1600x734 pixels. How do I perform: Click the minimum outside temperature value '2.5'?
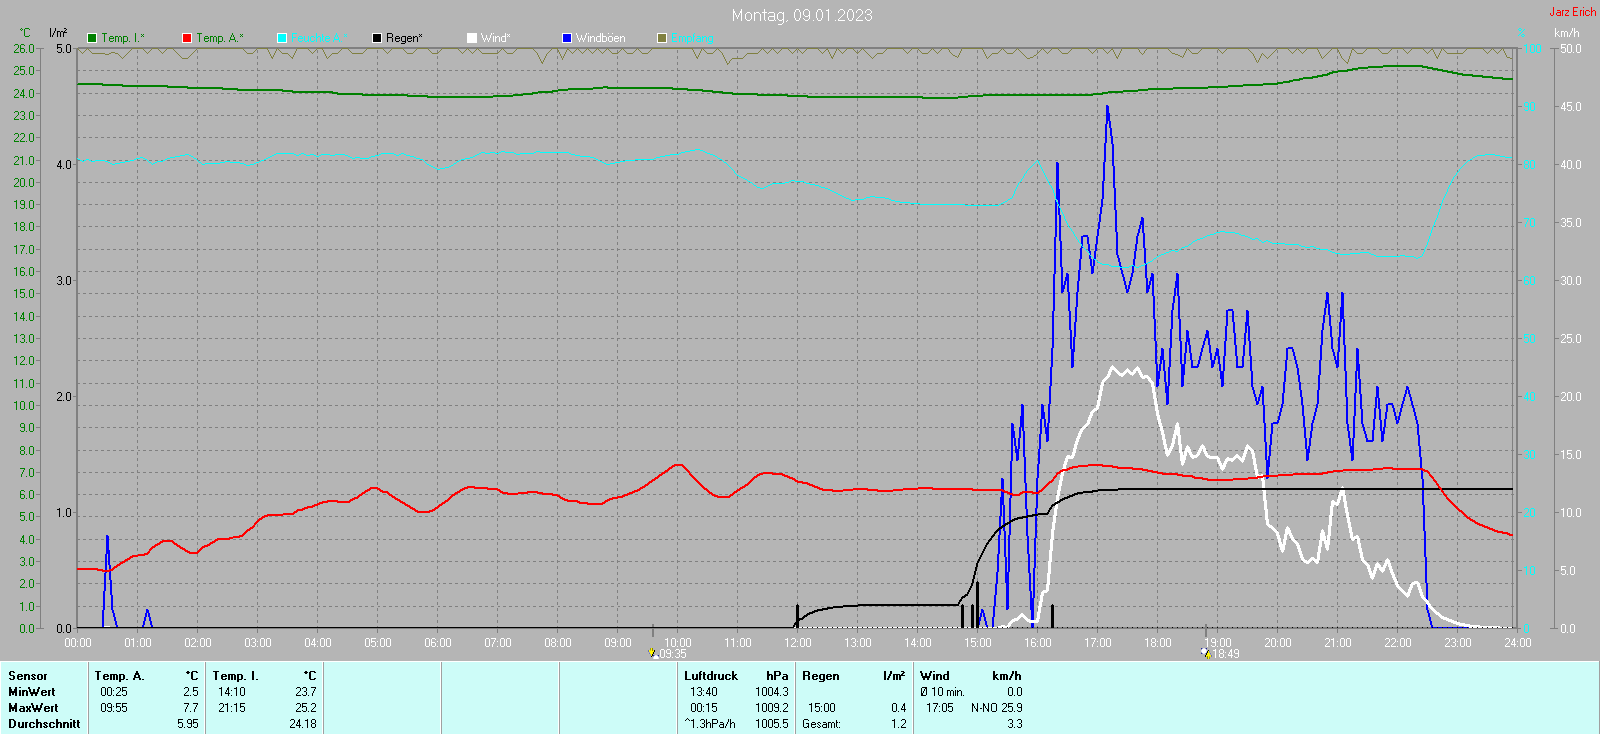point(190,692)
